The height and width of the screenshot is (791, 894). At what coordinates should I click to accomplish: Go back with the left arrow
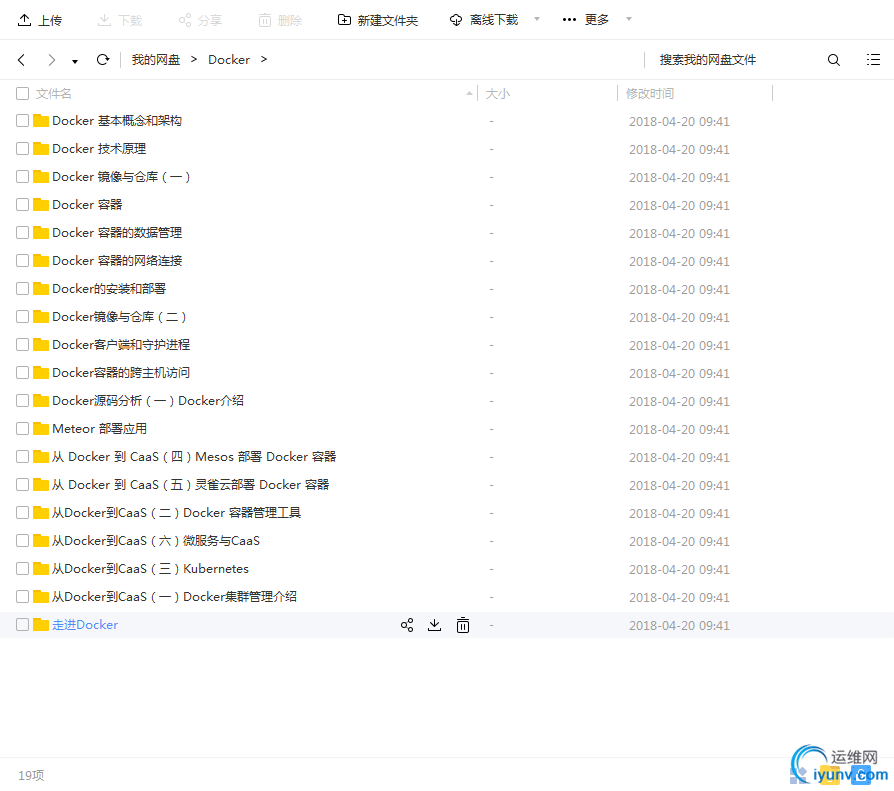tap(22, 60)
